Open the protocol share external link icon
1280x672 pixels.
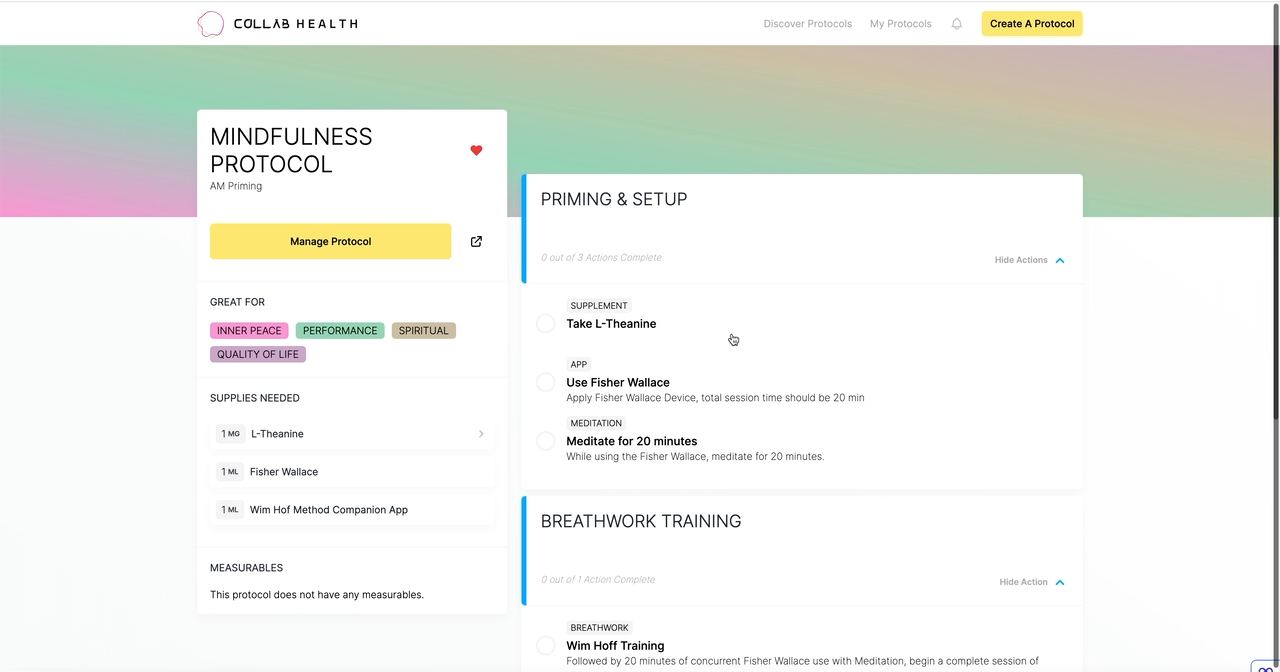[476, 242]
